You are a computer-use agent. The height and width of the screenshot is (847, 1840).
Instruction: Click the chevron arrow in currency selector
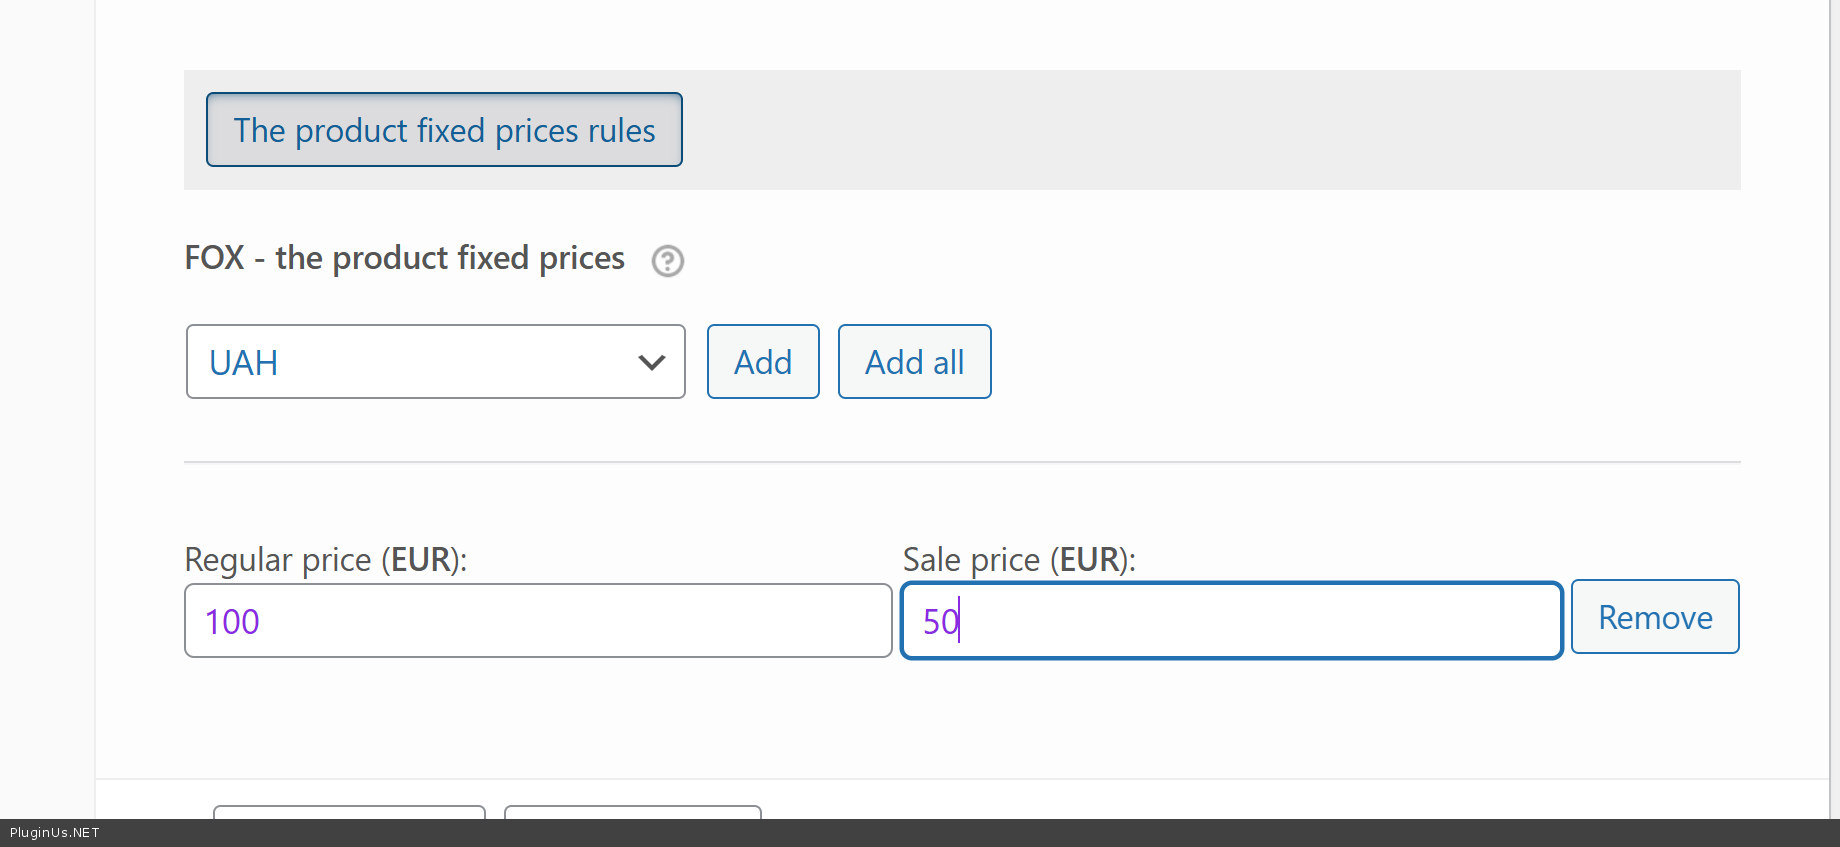click(651, 362)
